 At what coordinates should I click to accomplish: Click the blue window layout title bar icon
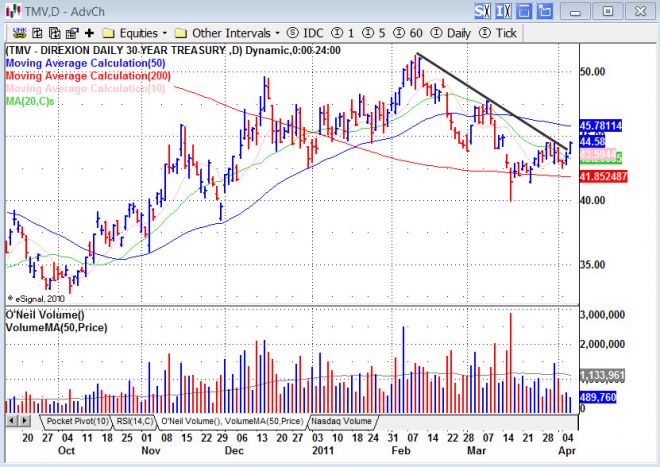[524, 11]
